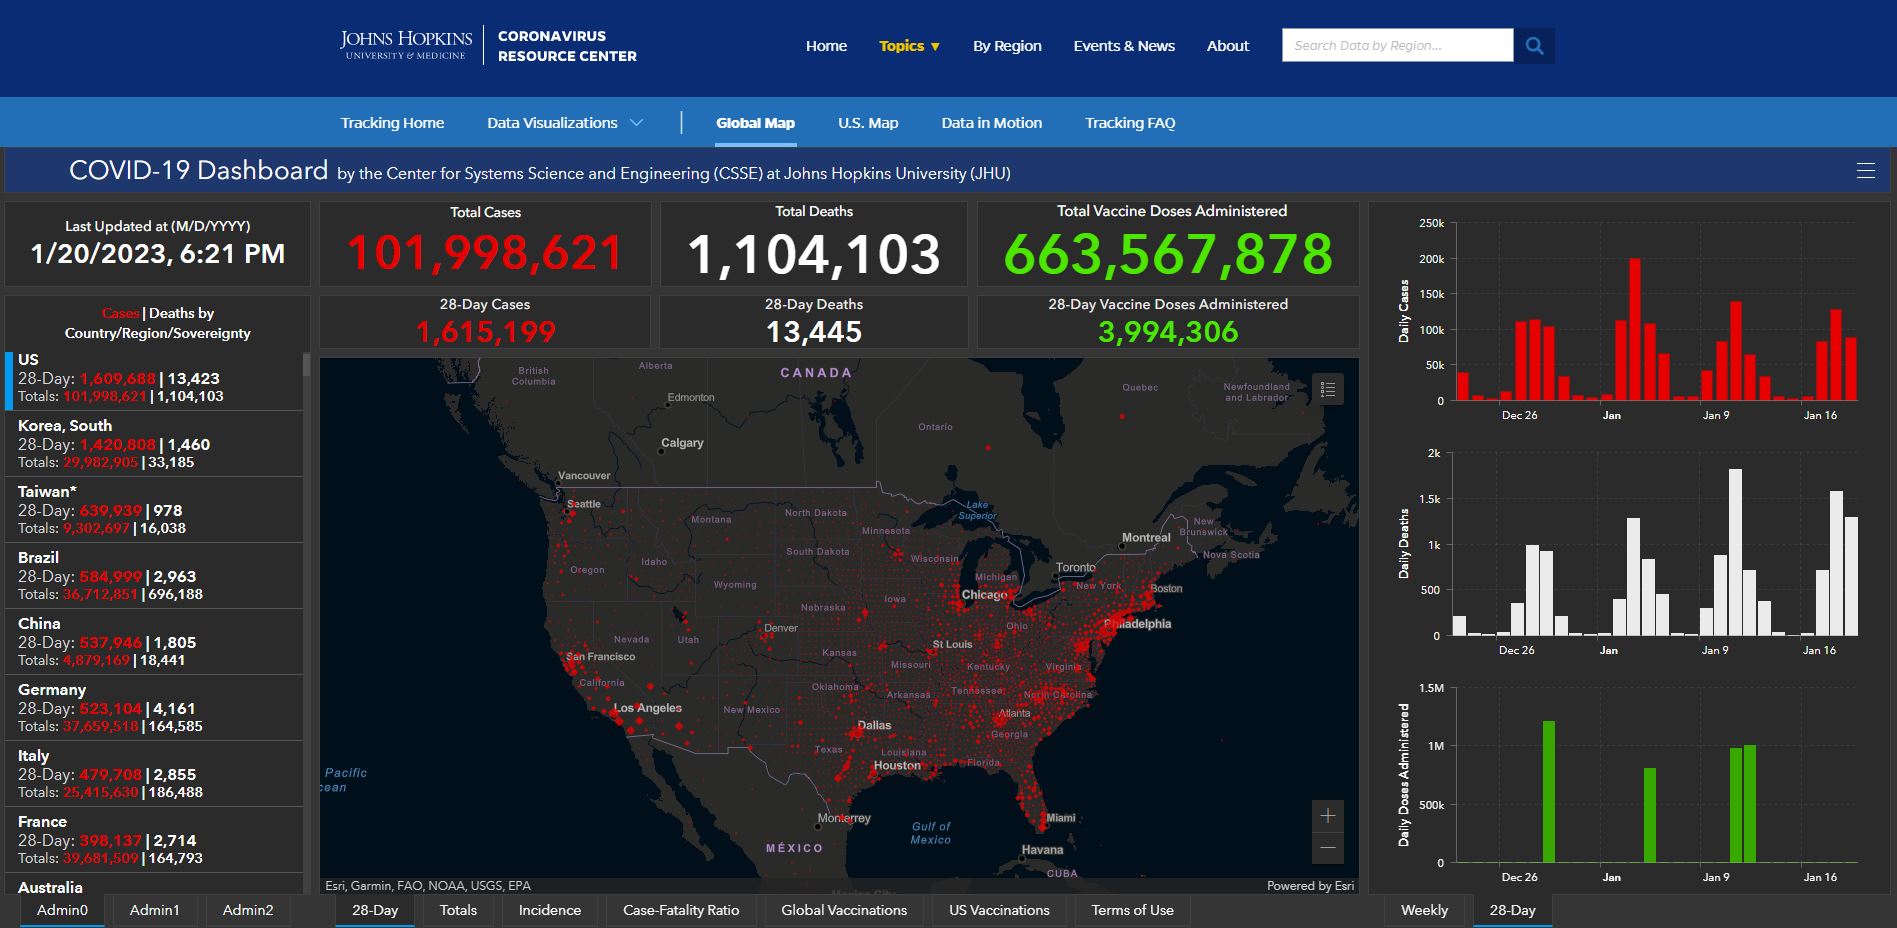Open the About page
This screenshot has width=1897, height=928.
[x=1228, y=46]
